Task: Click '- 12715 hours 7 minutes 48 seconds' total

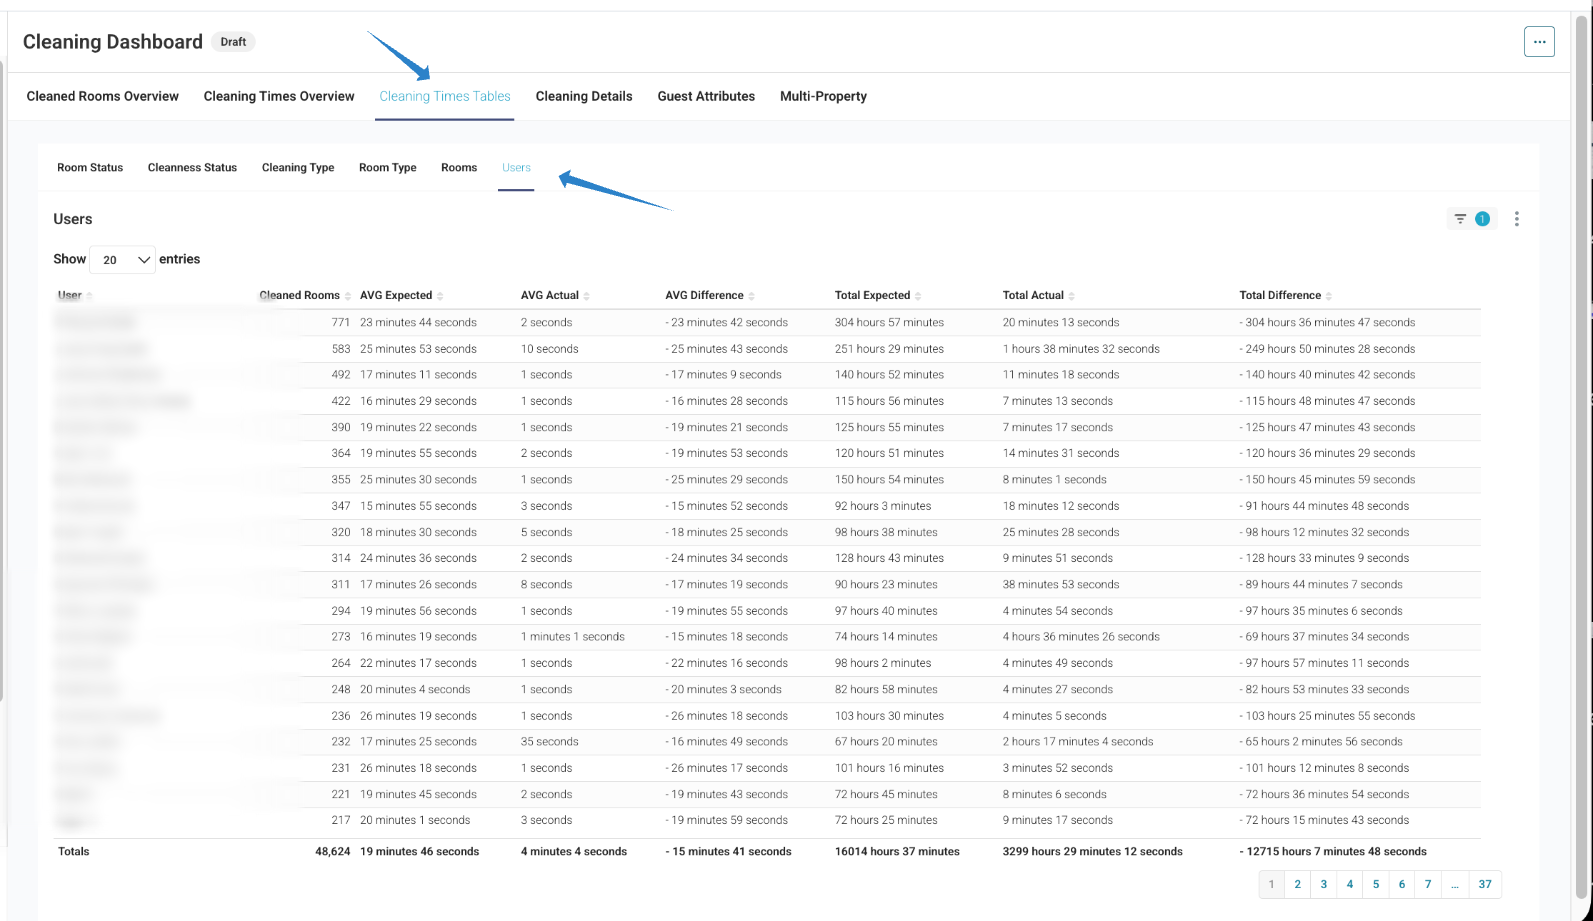Action: [1333, 852]
